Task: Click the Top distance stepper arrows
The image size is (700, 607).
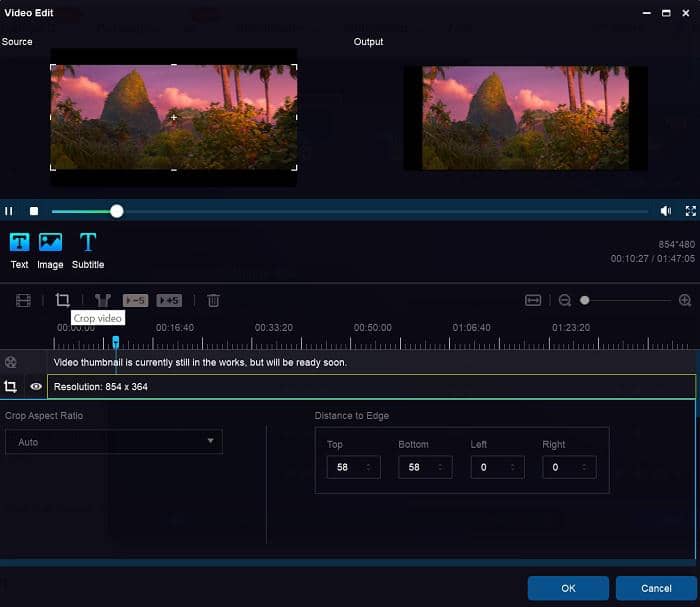Action: 369,467
